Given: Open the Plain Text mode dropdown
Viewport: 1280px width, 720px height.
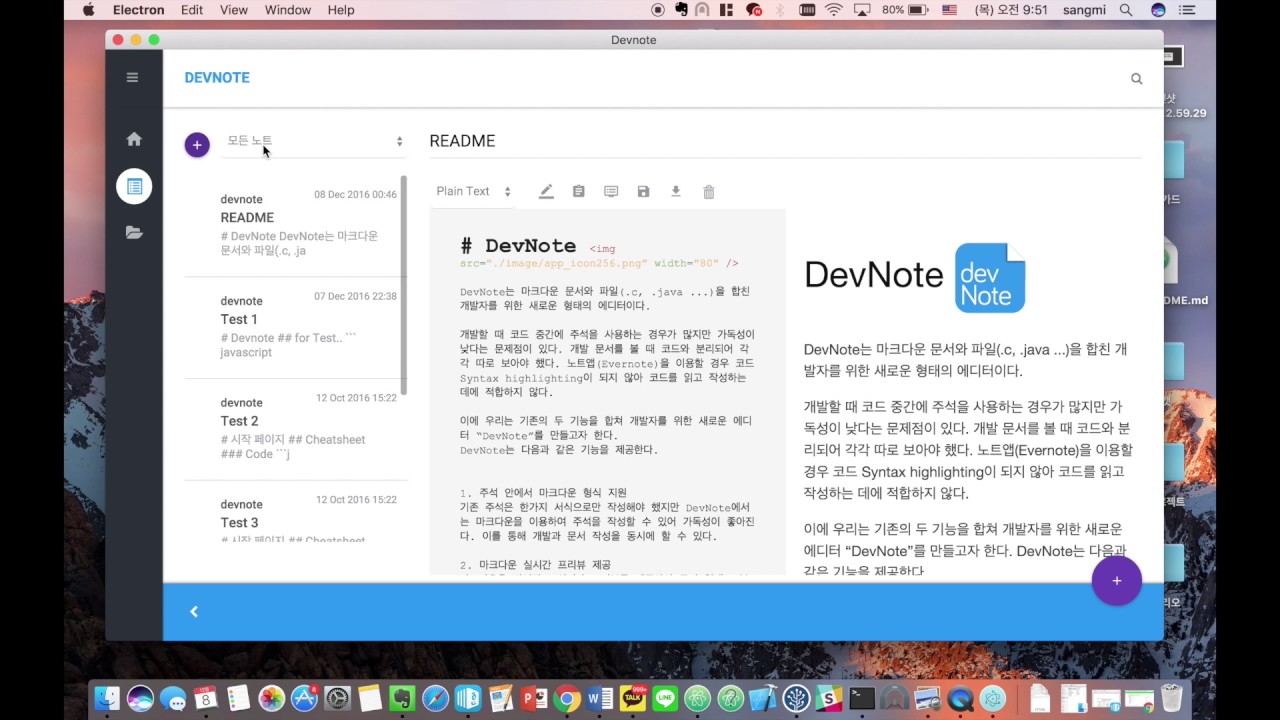Looking at the screenshot, I should click(x=474, y=191).
